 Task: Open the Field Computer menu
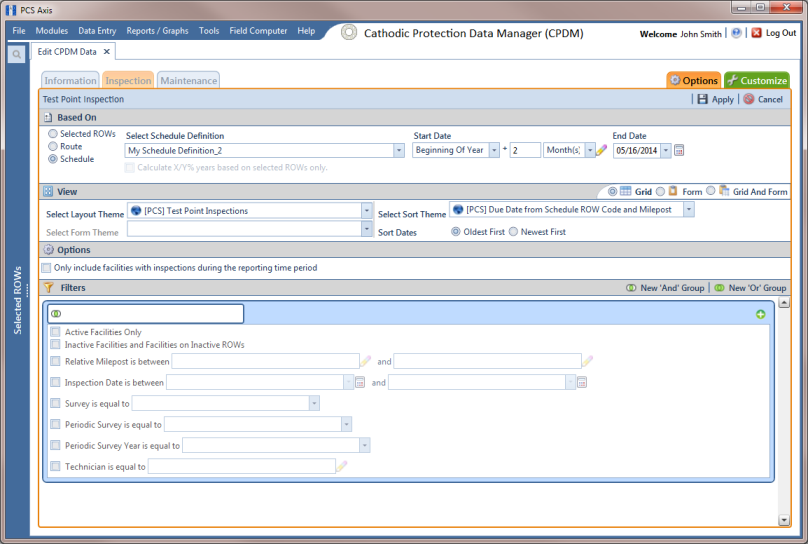(x=258, y=31)
